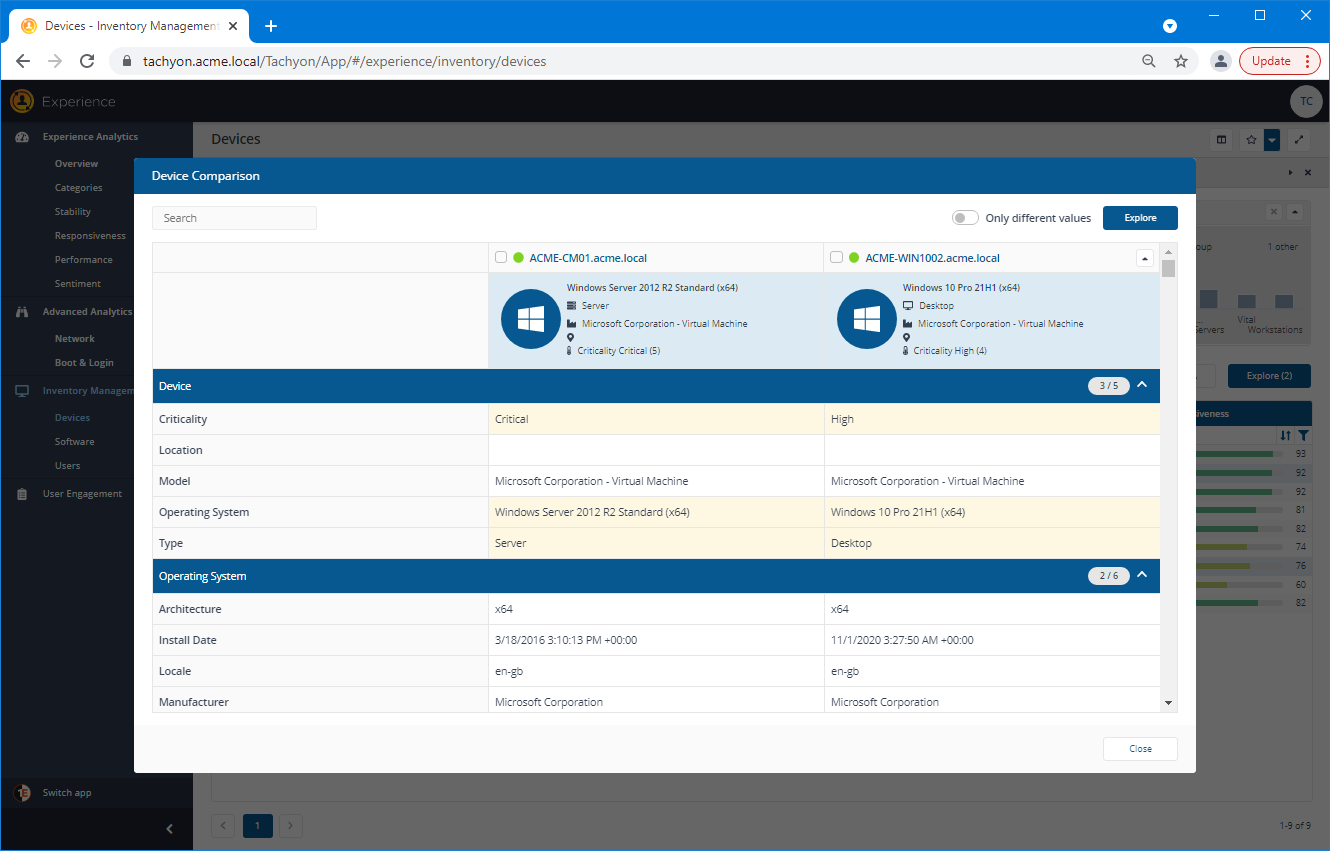Click previous page arrow in pagination

224,825
